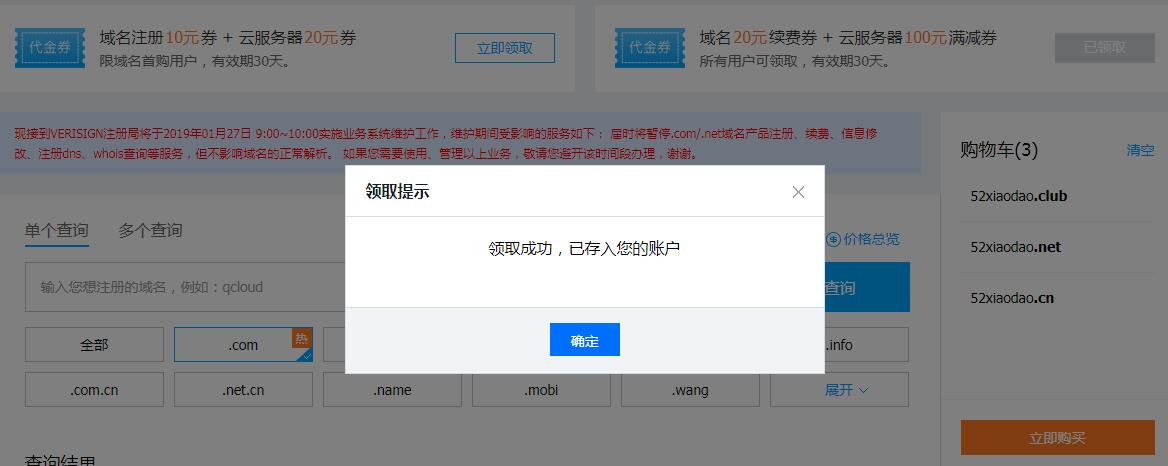This screenshot has width=1168, height=466.
Task: Toggle the .com suffix filter
Action: click(242, 345)
